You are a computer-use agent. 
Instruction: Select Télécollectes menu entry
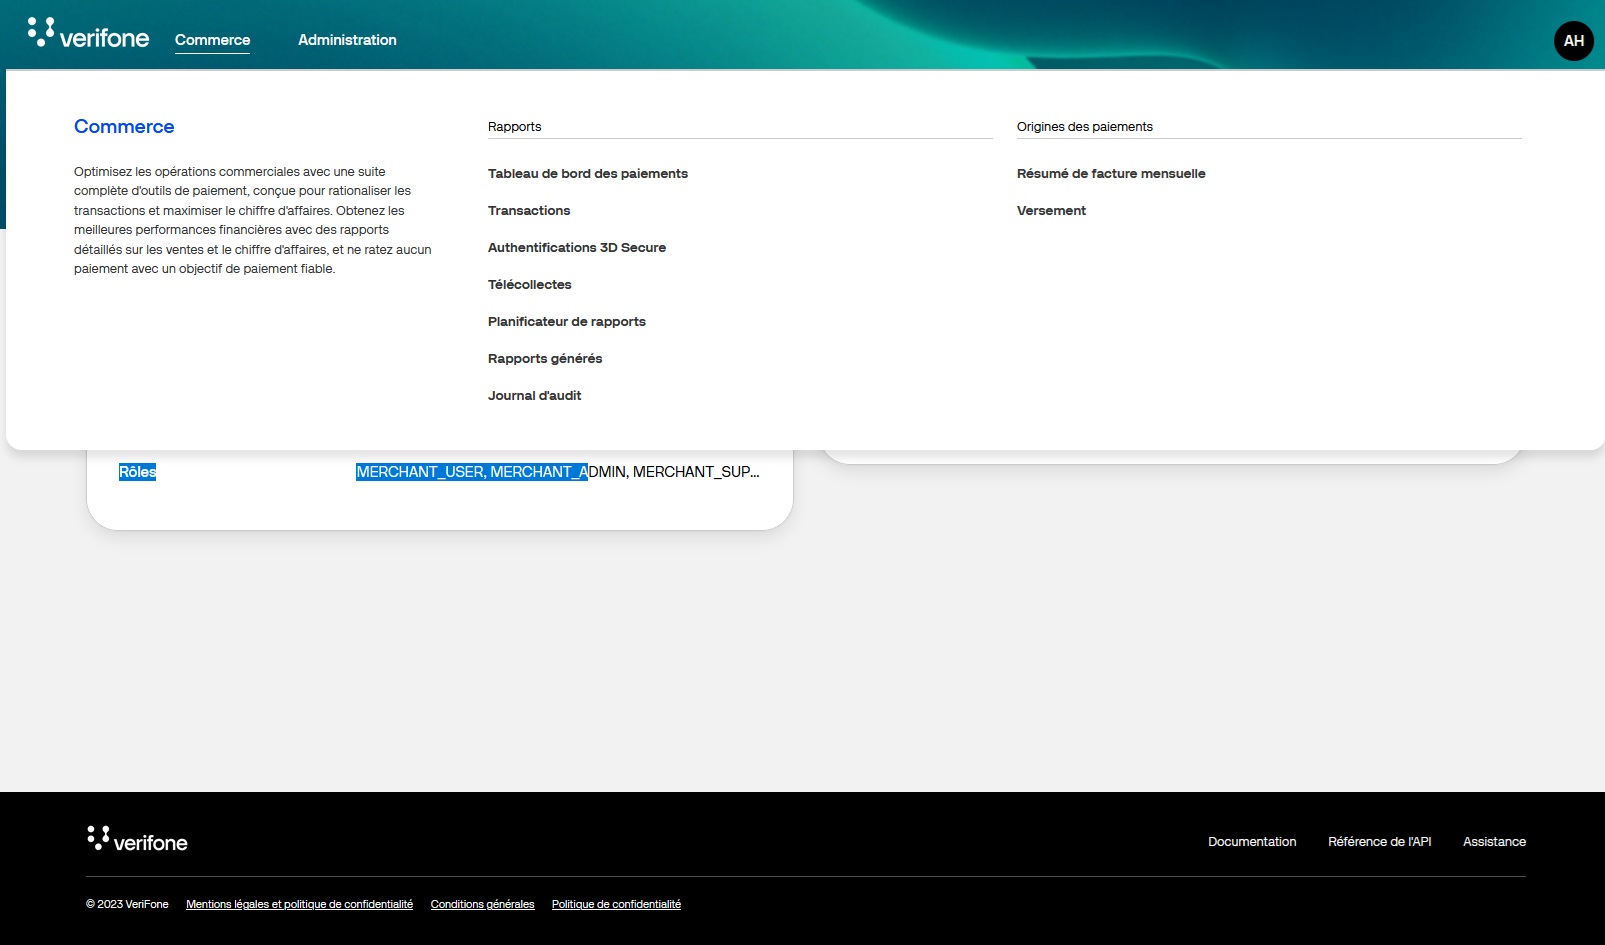(x=529, y=285)
